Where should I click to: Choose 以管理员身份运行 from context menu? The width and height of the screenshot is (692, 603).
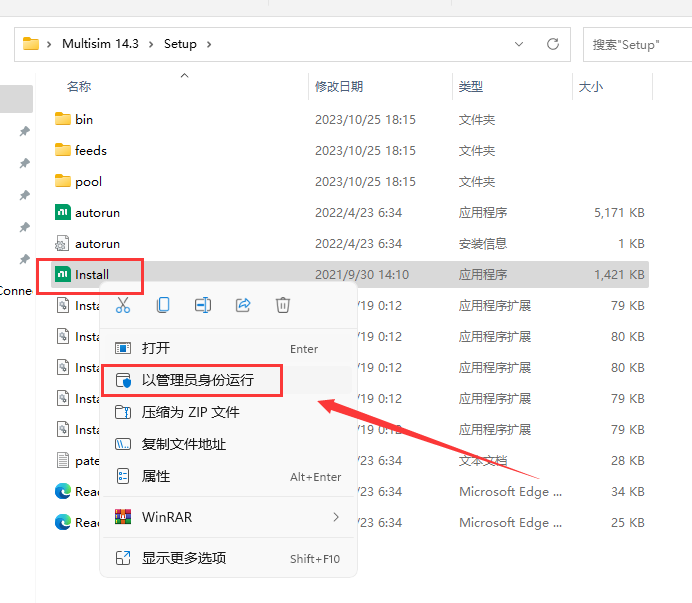pos(197,380)
